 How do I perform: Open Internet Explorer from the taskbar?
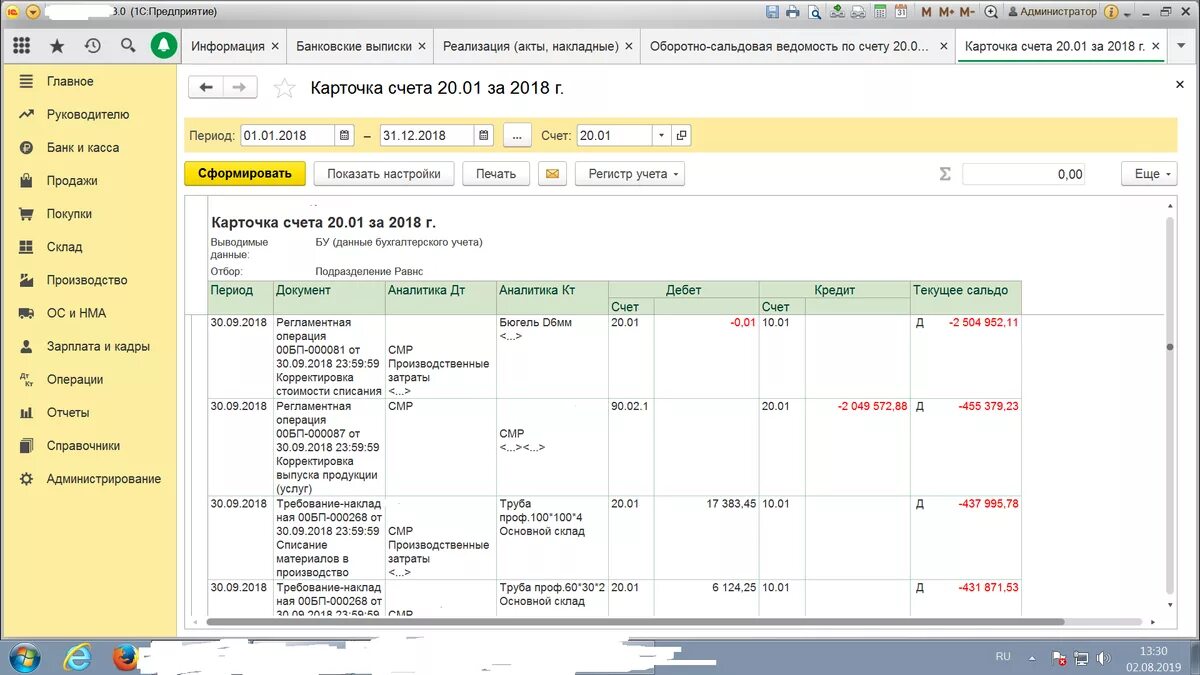tap(77, 657)
